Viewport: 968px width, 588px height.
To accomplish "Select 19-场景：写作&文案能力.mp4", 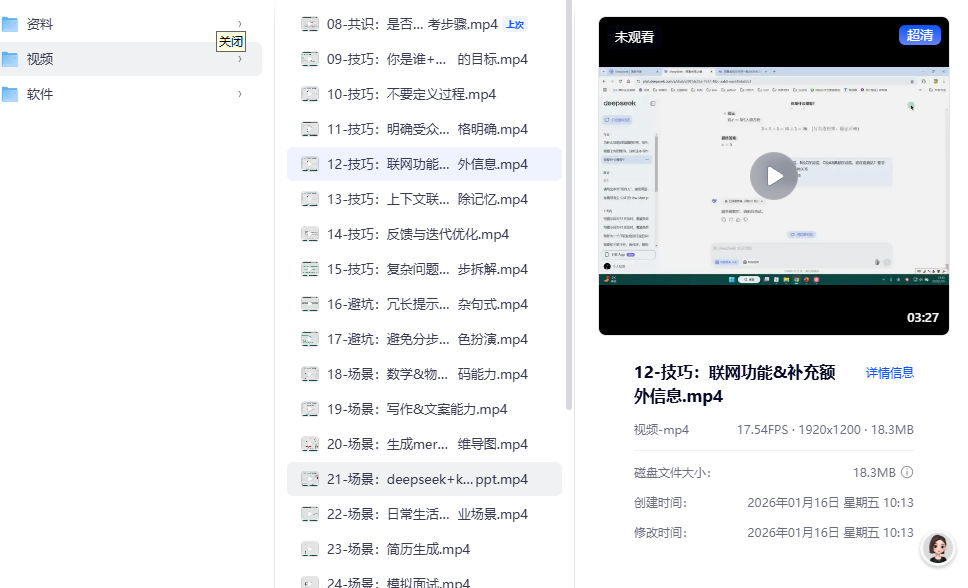I will [x=417, y=409].
